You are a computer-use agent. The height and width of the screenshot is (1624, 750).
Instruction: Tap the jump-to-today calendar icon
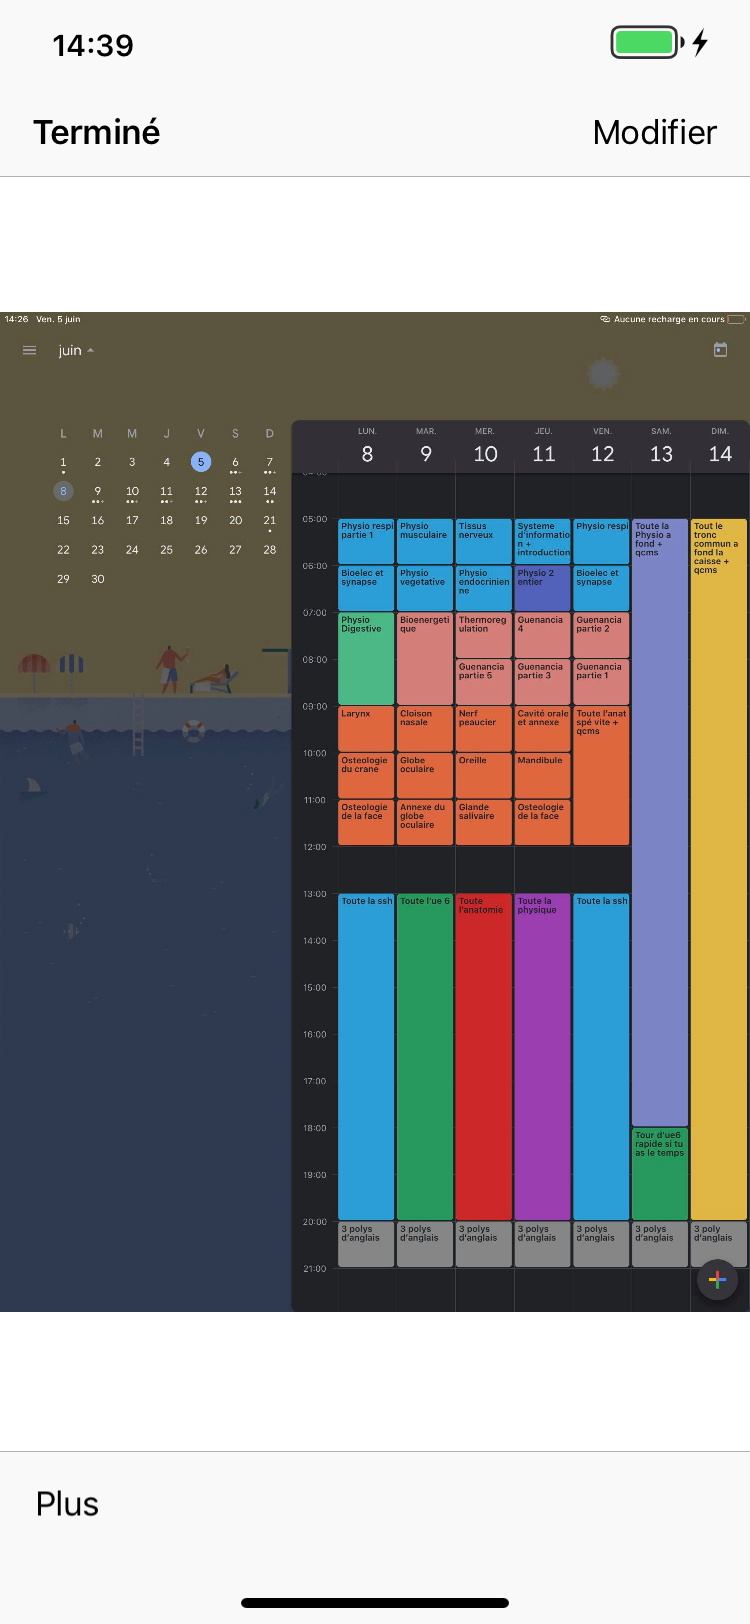point(720,350)
